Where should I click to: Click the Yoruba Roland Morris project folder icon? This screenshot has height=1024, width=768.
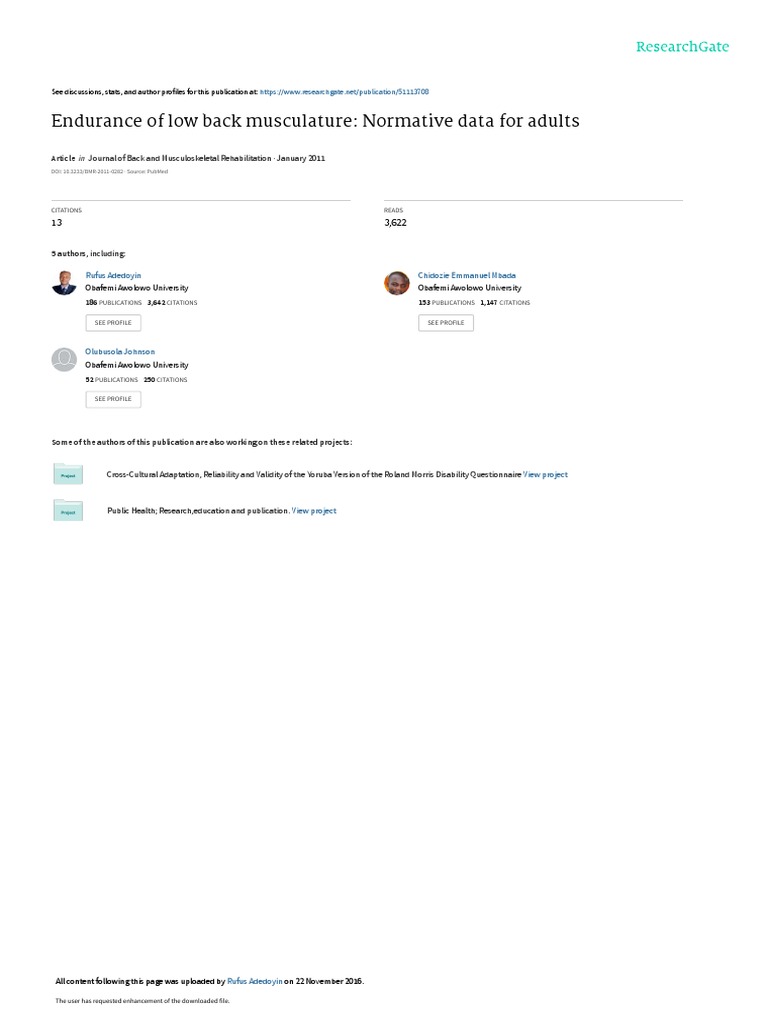pyautogui.click(x=68, y=474)
